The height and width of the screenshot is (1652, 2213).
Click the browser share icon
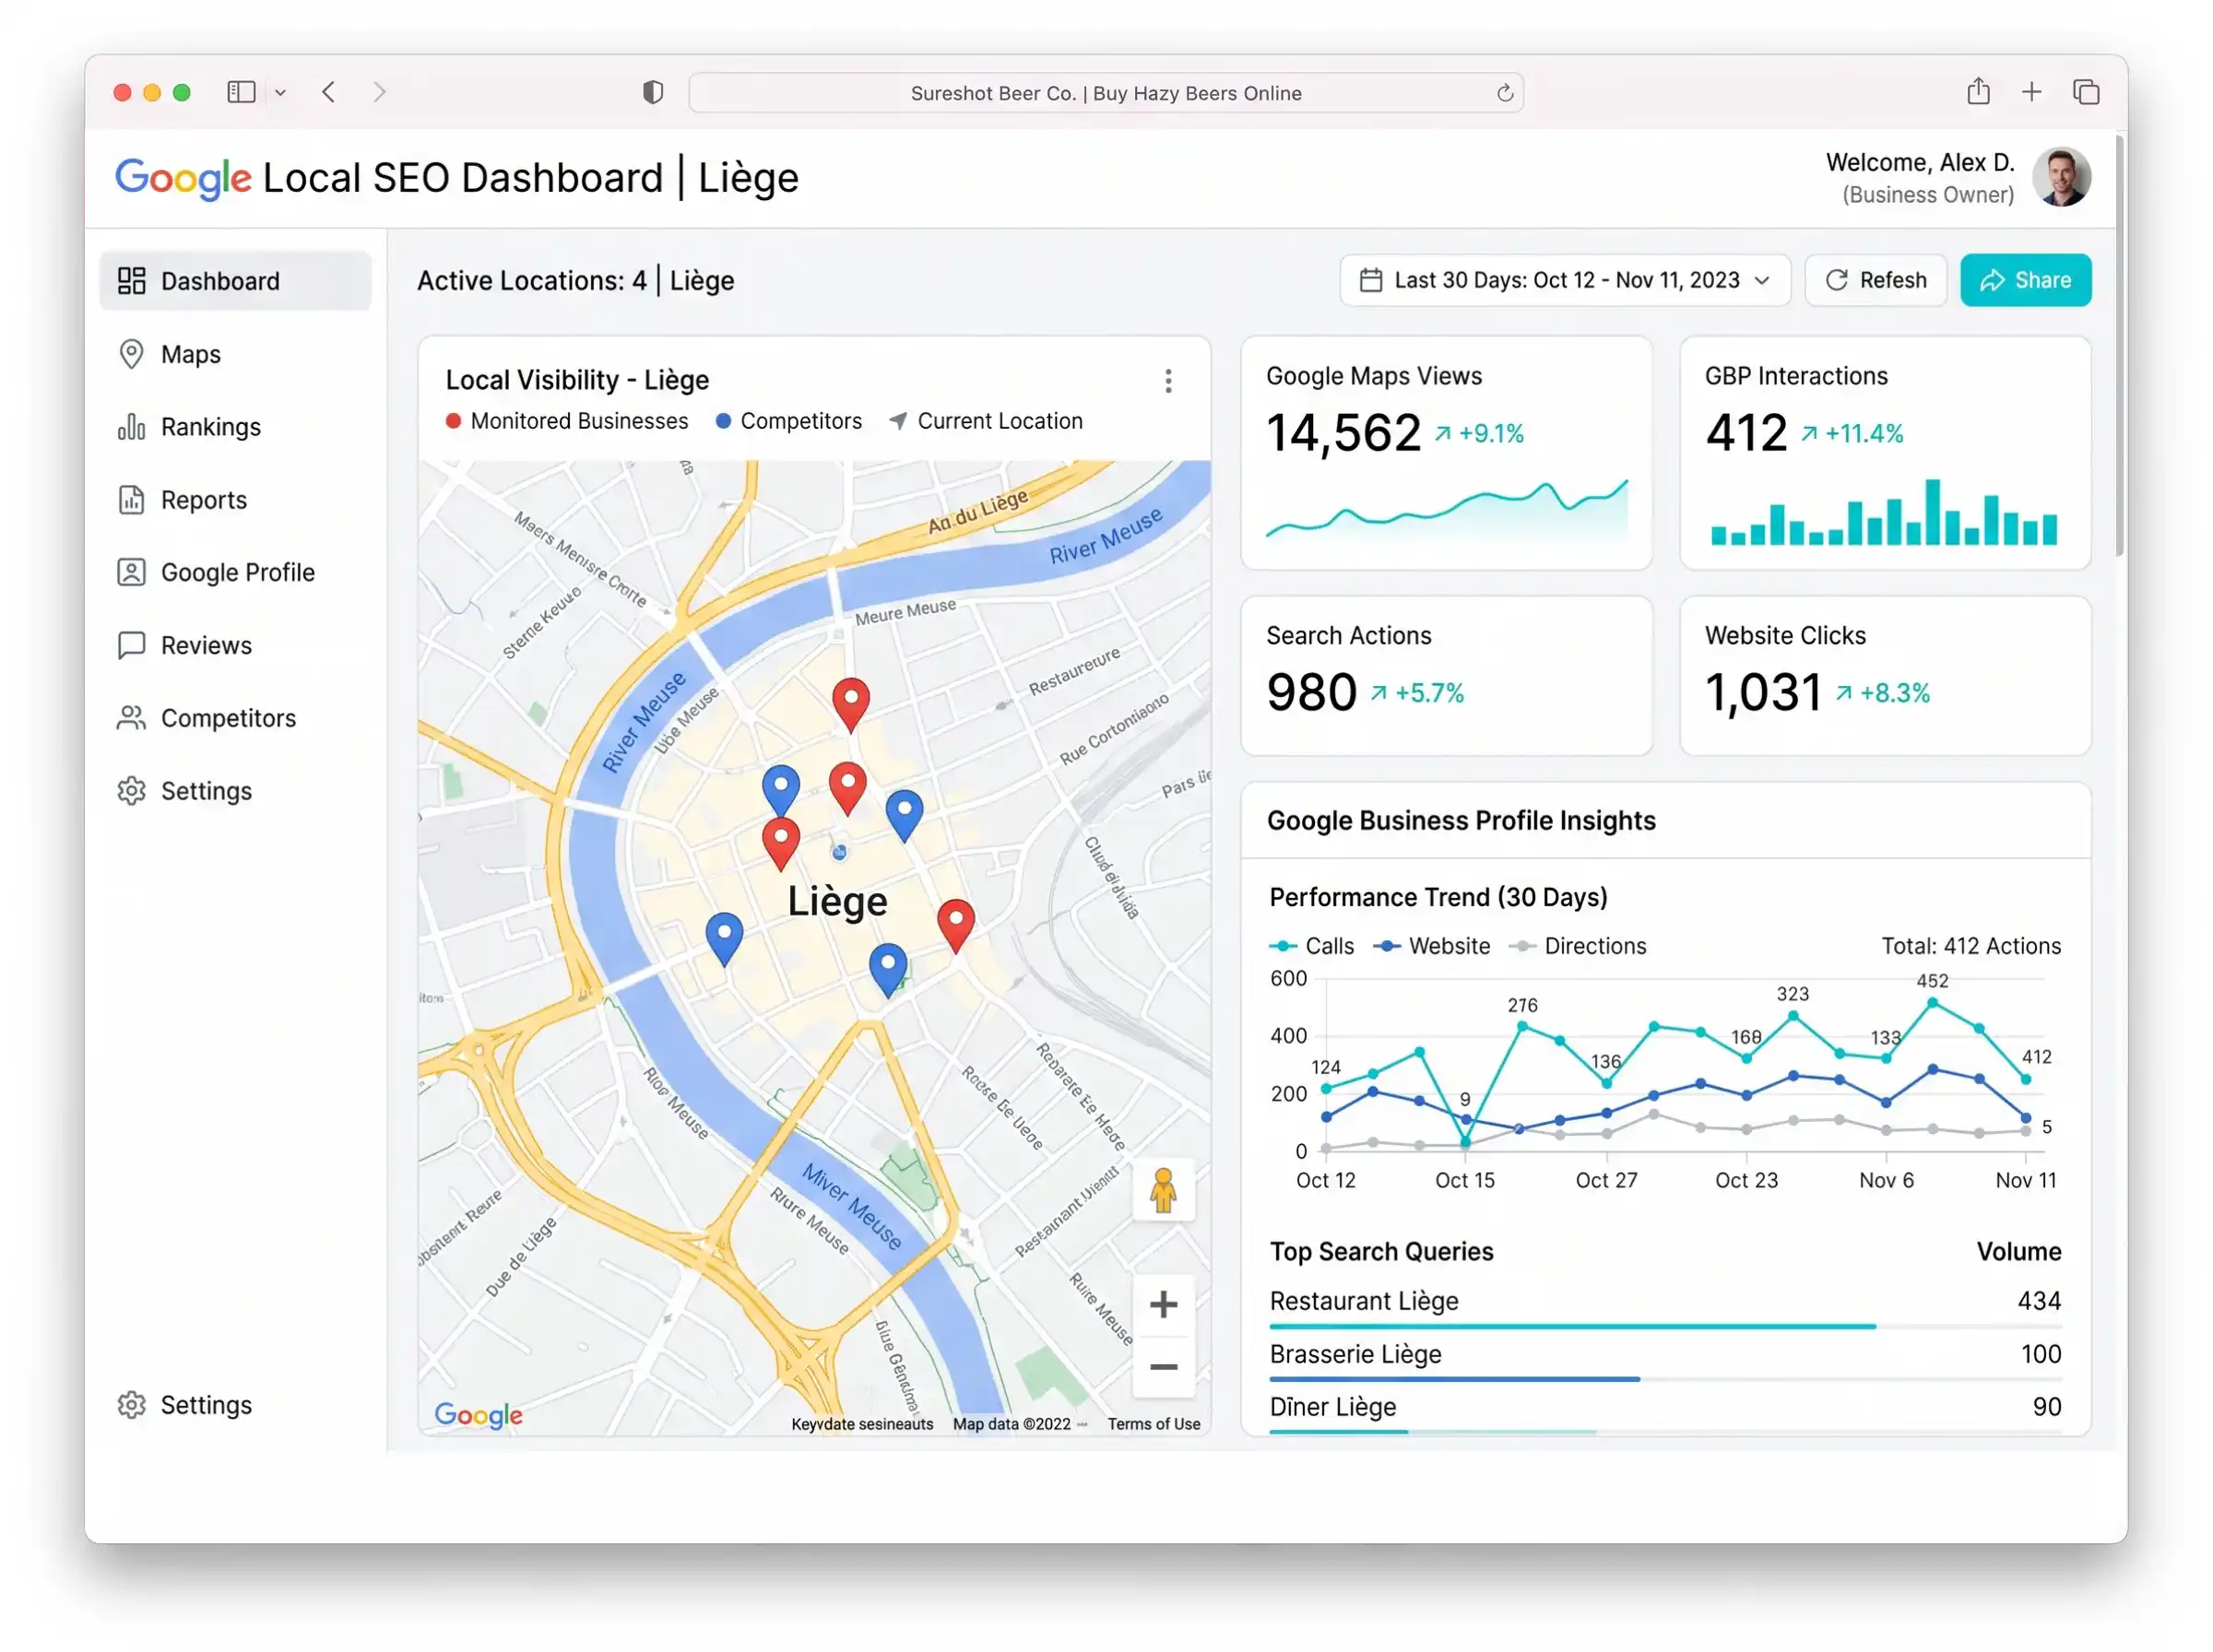click(x=1977, y=91)
